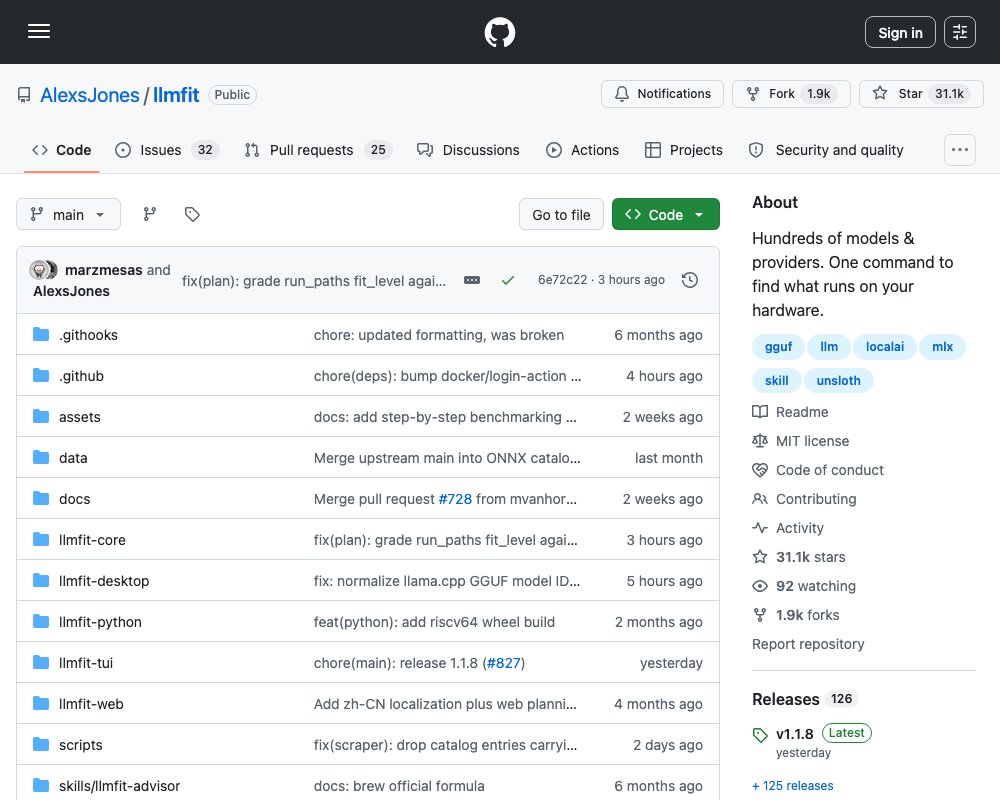Open the main branch selector dropdown
The width and height of the screenshot is (1000, 800).
[68, 214]
